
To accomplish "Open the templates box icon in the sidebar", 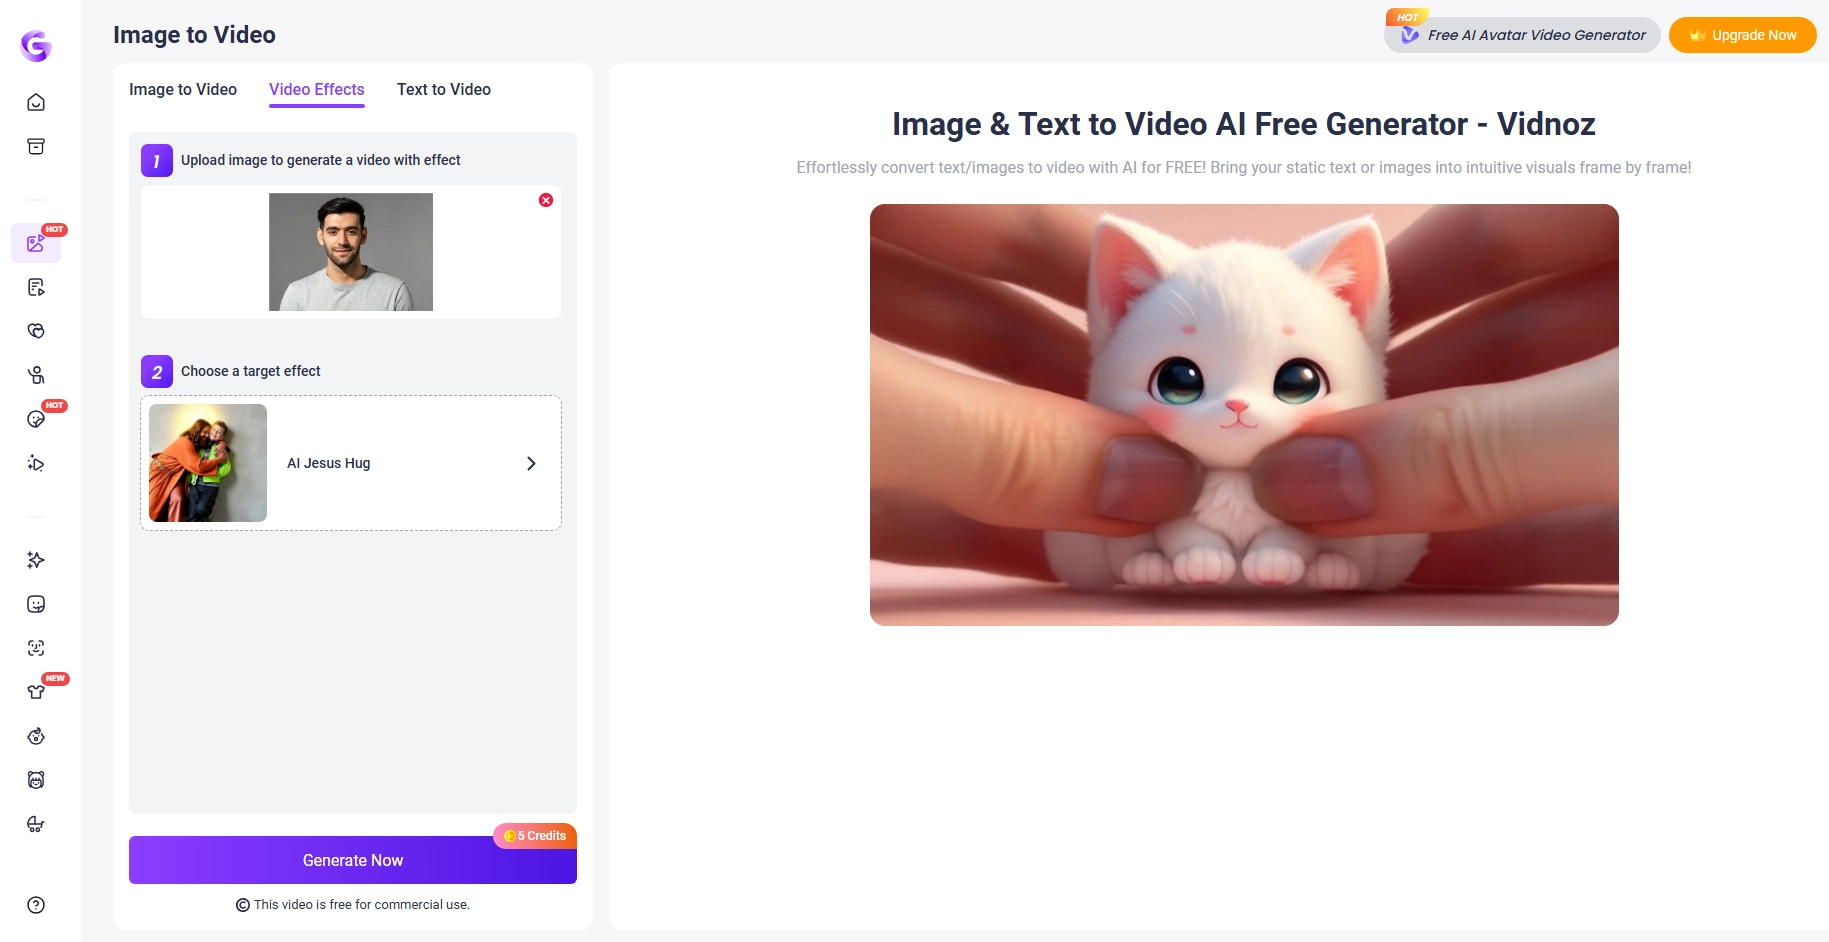I will pos(35,146).
